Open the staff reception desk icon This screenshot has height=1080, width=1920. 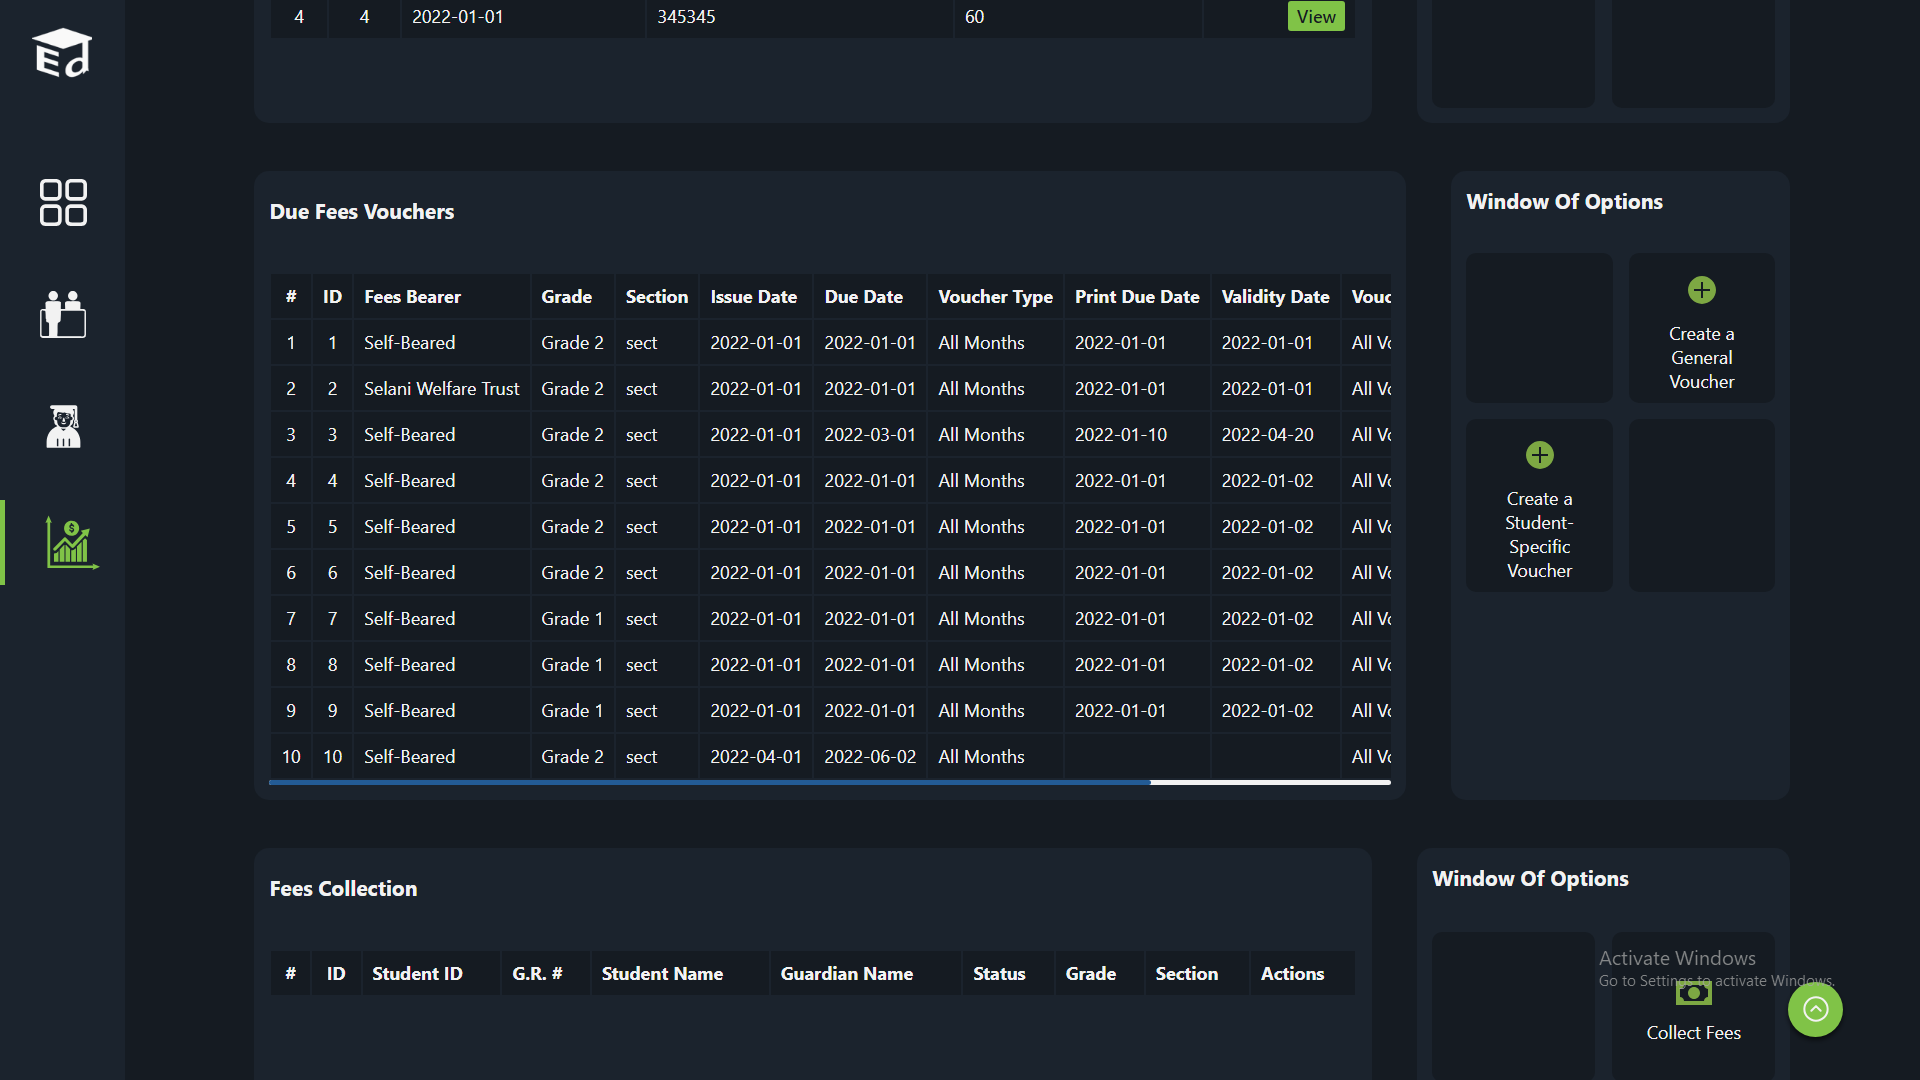pyautogui.click(x=63, y=315)
